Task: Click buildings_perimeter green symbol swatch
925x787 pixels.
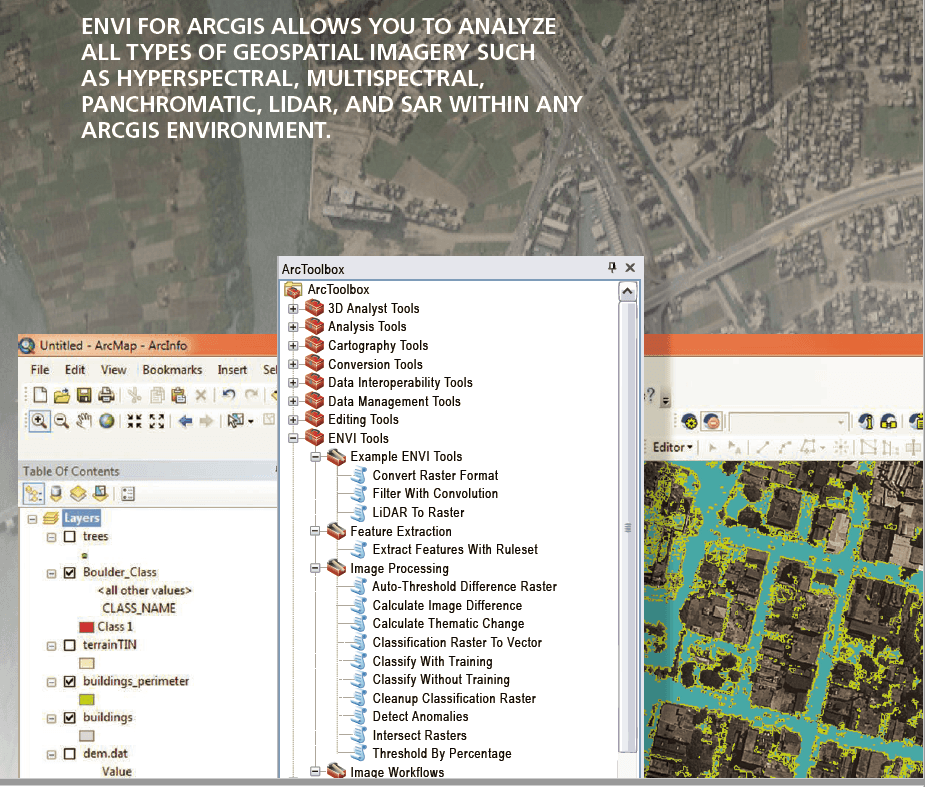Action: tap(87, 700)
